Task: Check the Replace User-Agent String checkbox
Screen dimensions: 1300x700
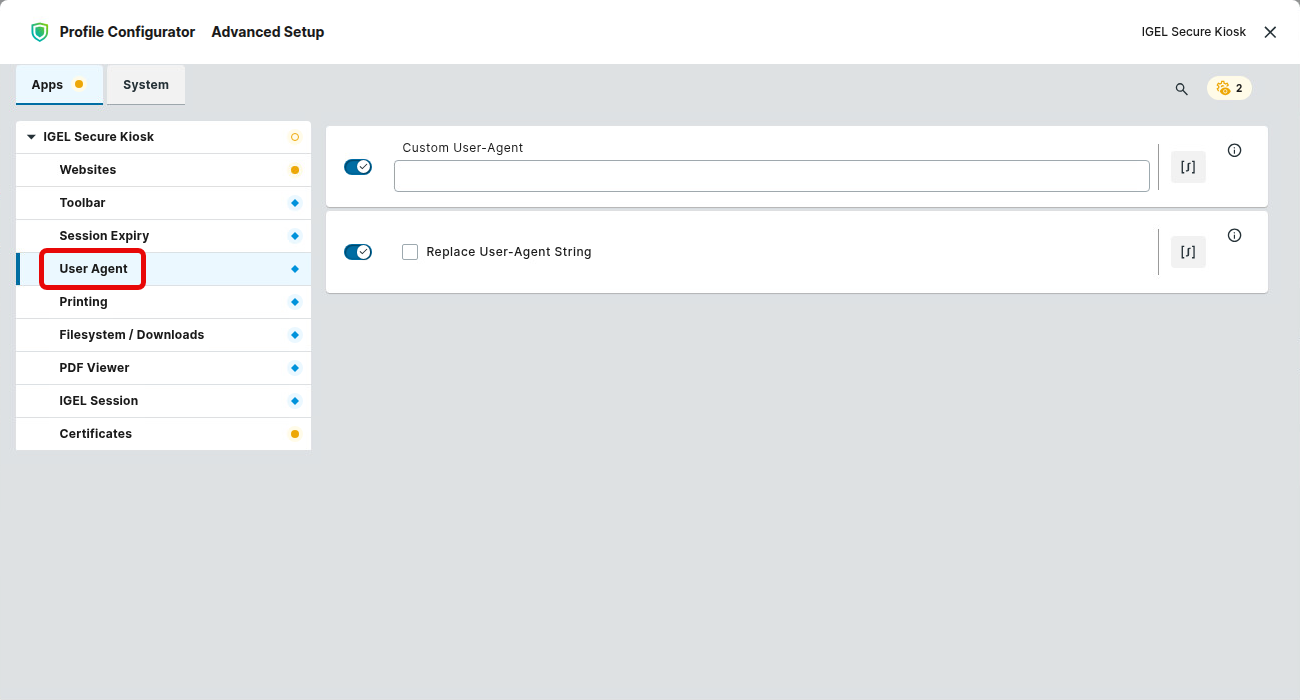Action: tap(410, 252)
